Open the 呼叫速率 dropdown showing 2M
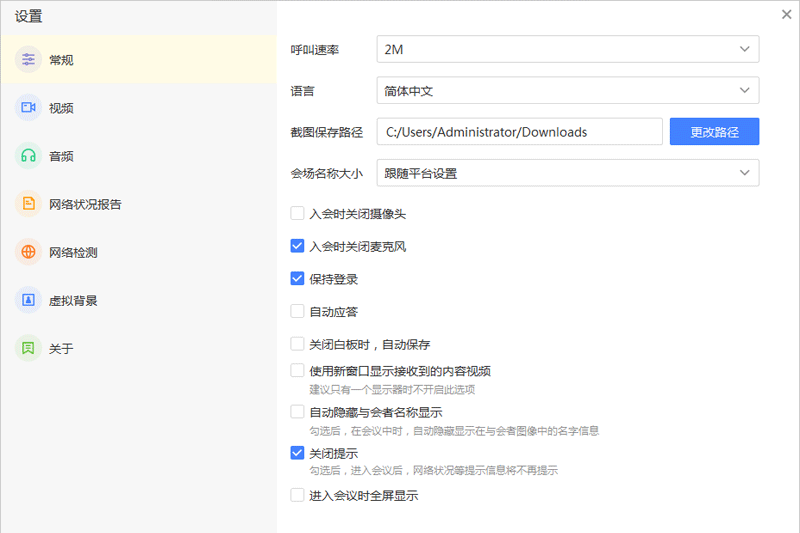This screenshot has height=533, width=800. pos(567,49)
